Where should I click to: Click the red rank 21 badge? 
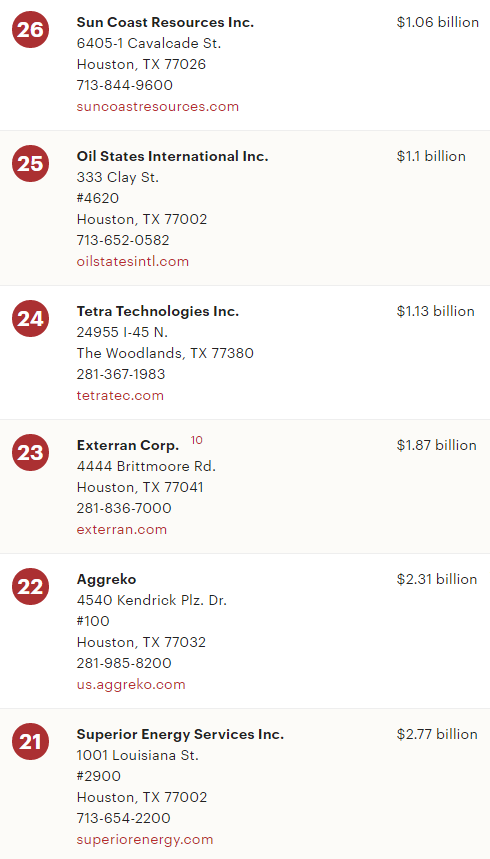[x=30, y=742]
